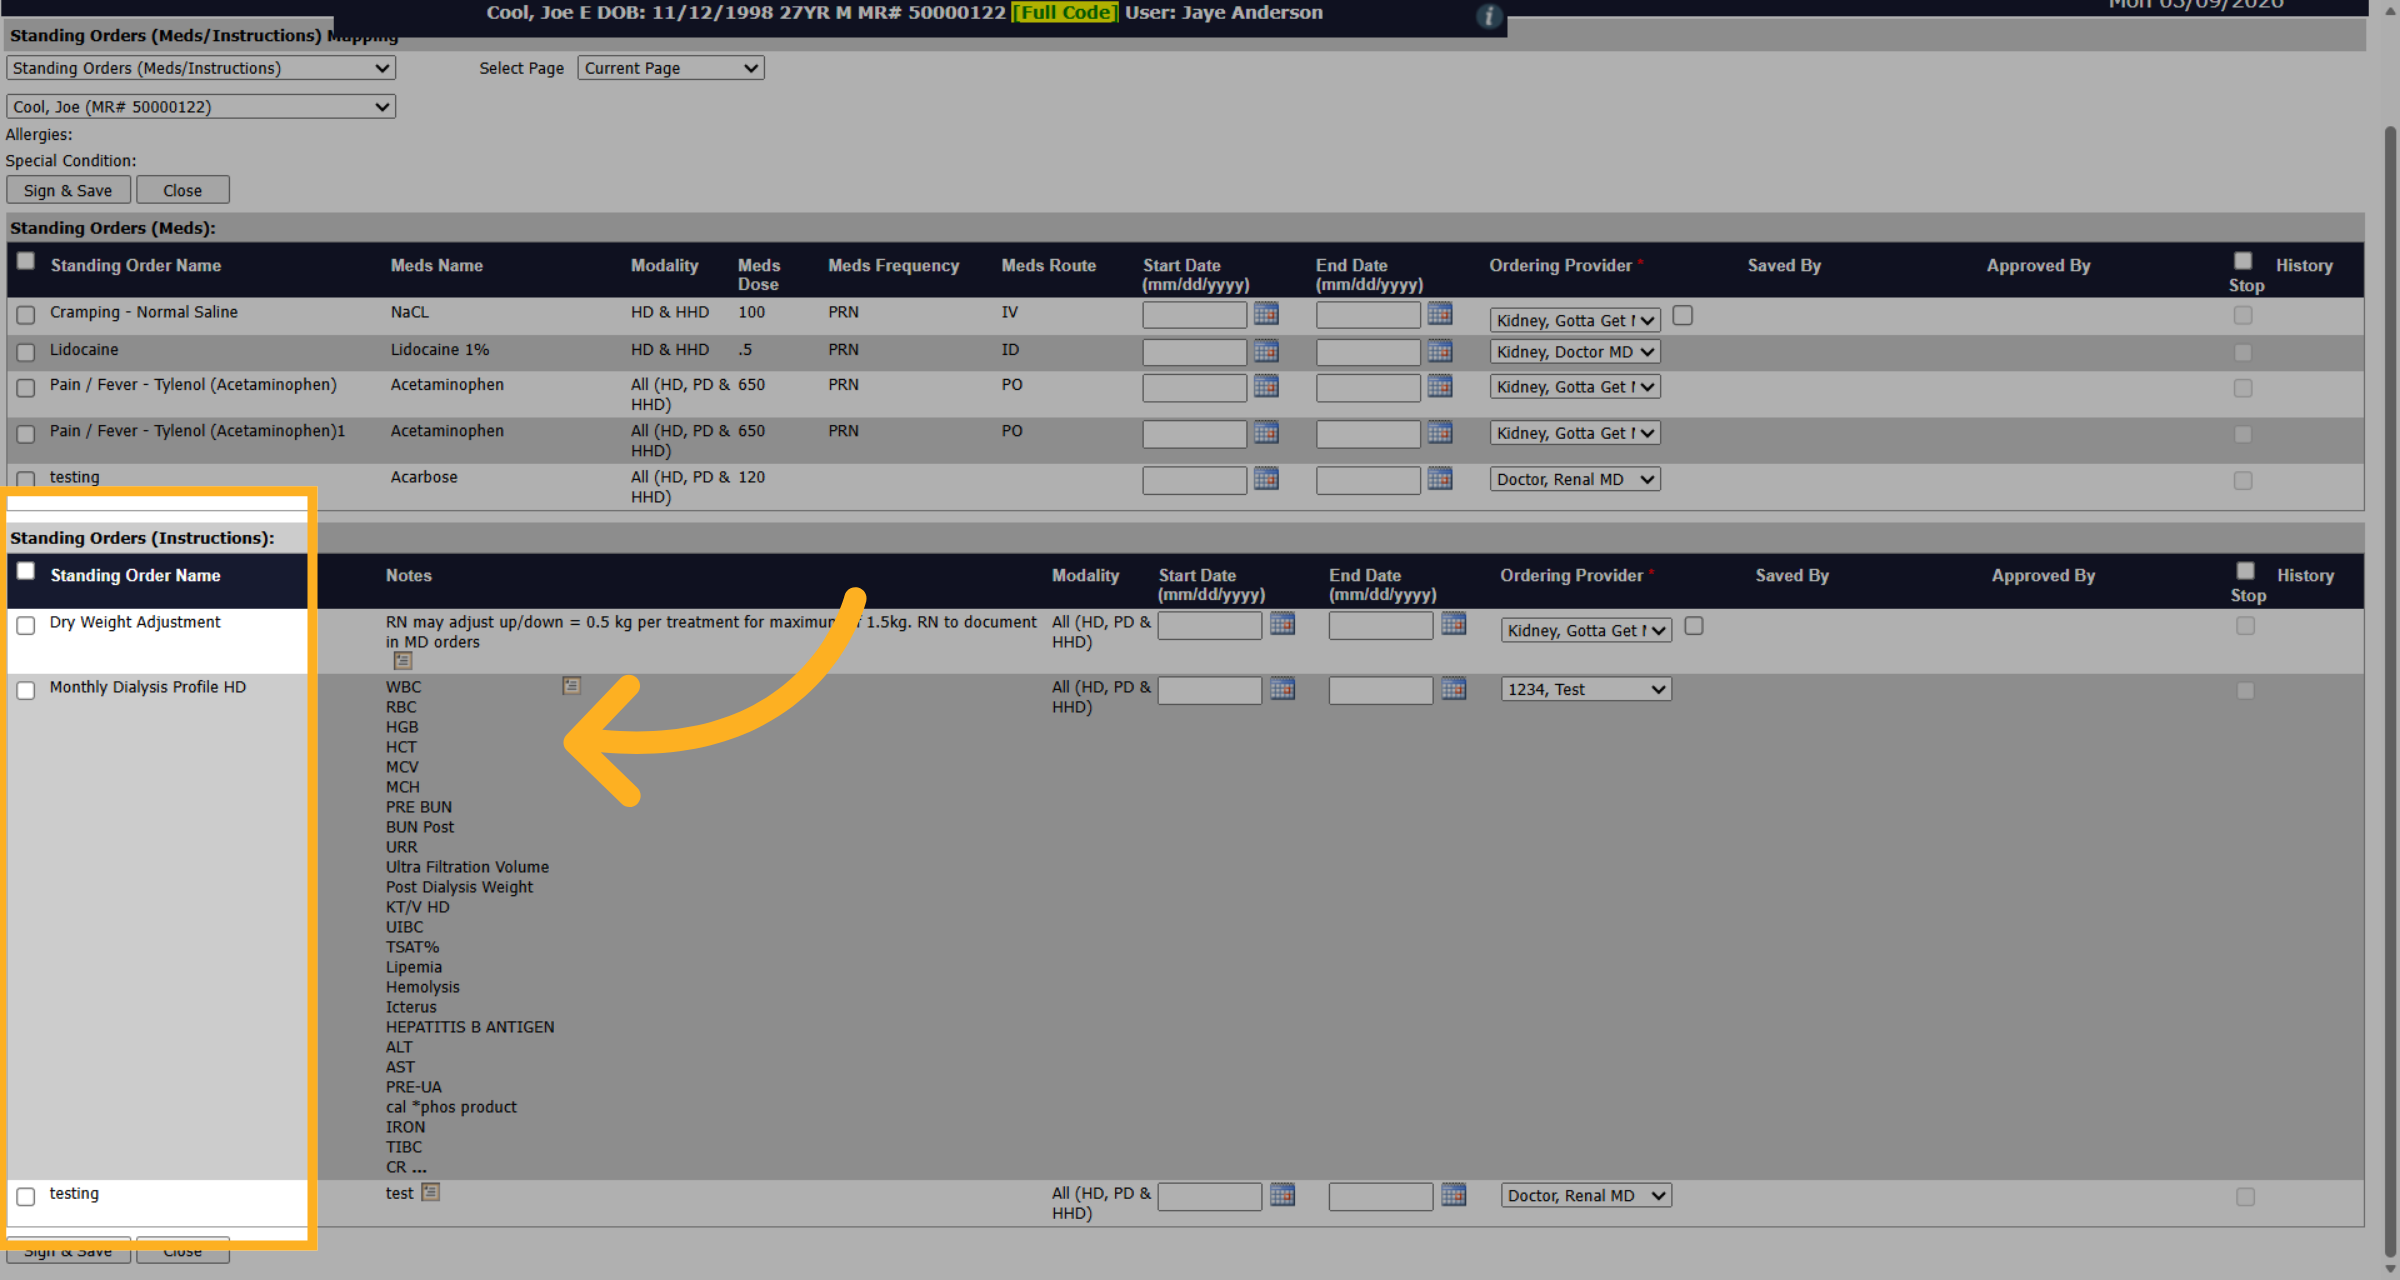Open End Date calendar for Acarbose row
This screenshot has width=2400, height=1280.
point(1440,479)
